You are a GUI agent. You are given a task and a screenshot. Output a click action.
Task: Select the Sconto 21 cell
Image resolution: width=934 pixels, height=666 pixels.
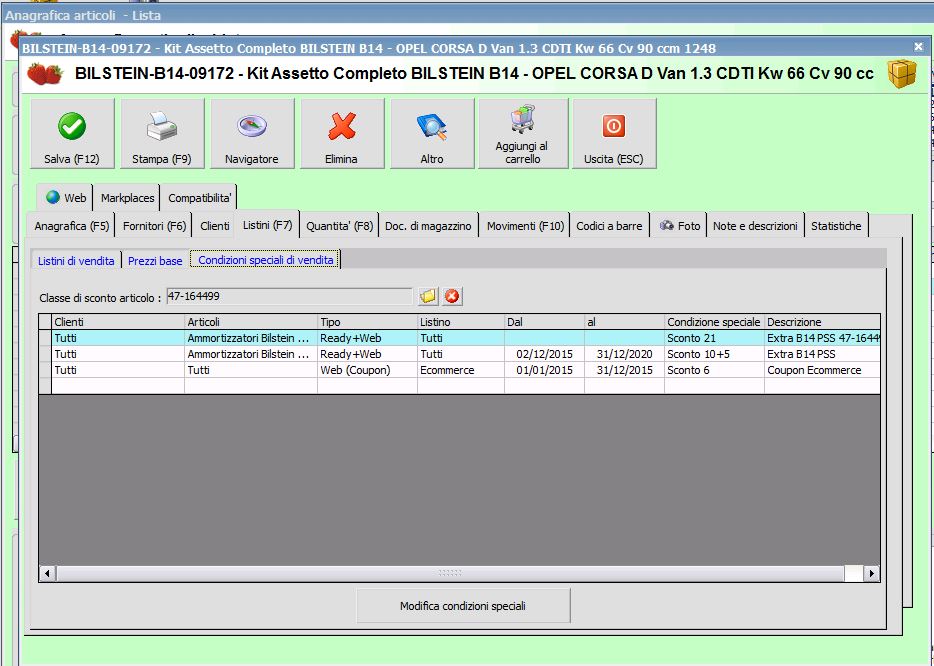pos(714,338)
